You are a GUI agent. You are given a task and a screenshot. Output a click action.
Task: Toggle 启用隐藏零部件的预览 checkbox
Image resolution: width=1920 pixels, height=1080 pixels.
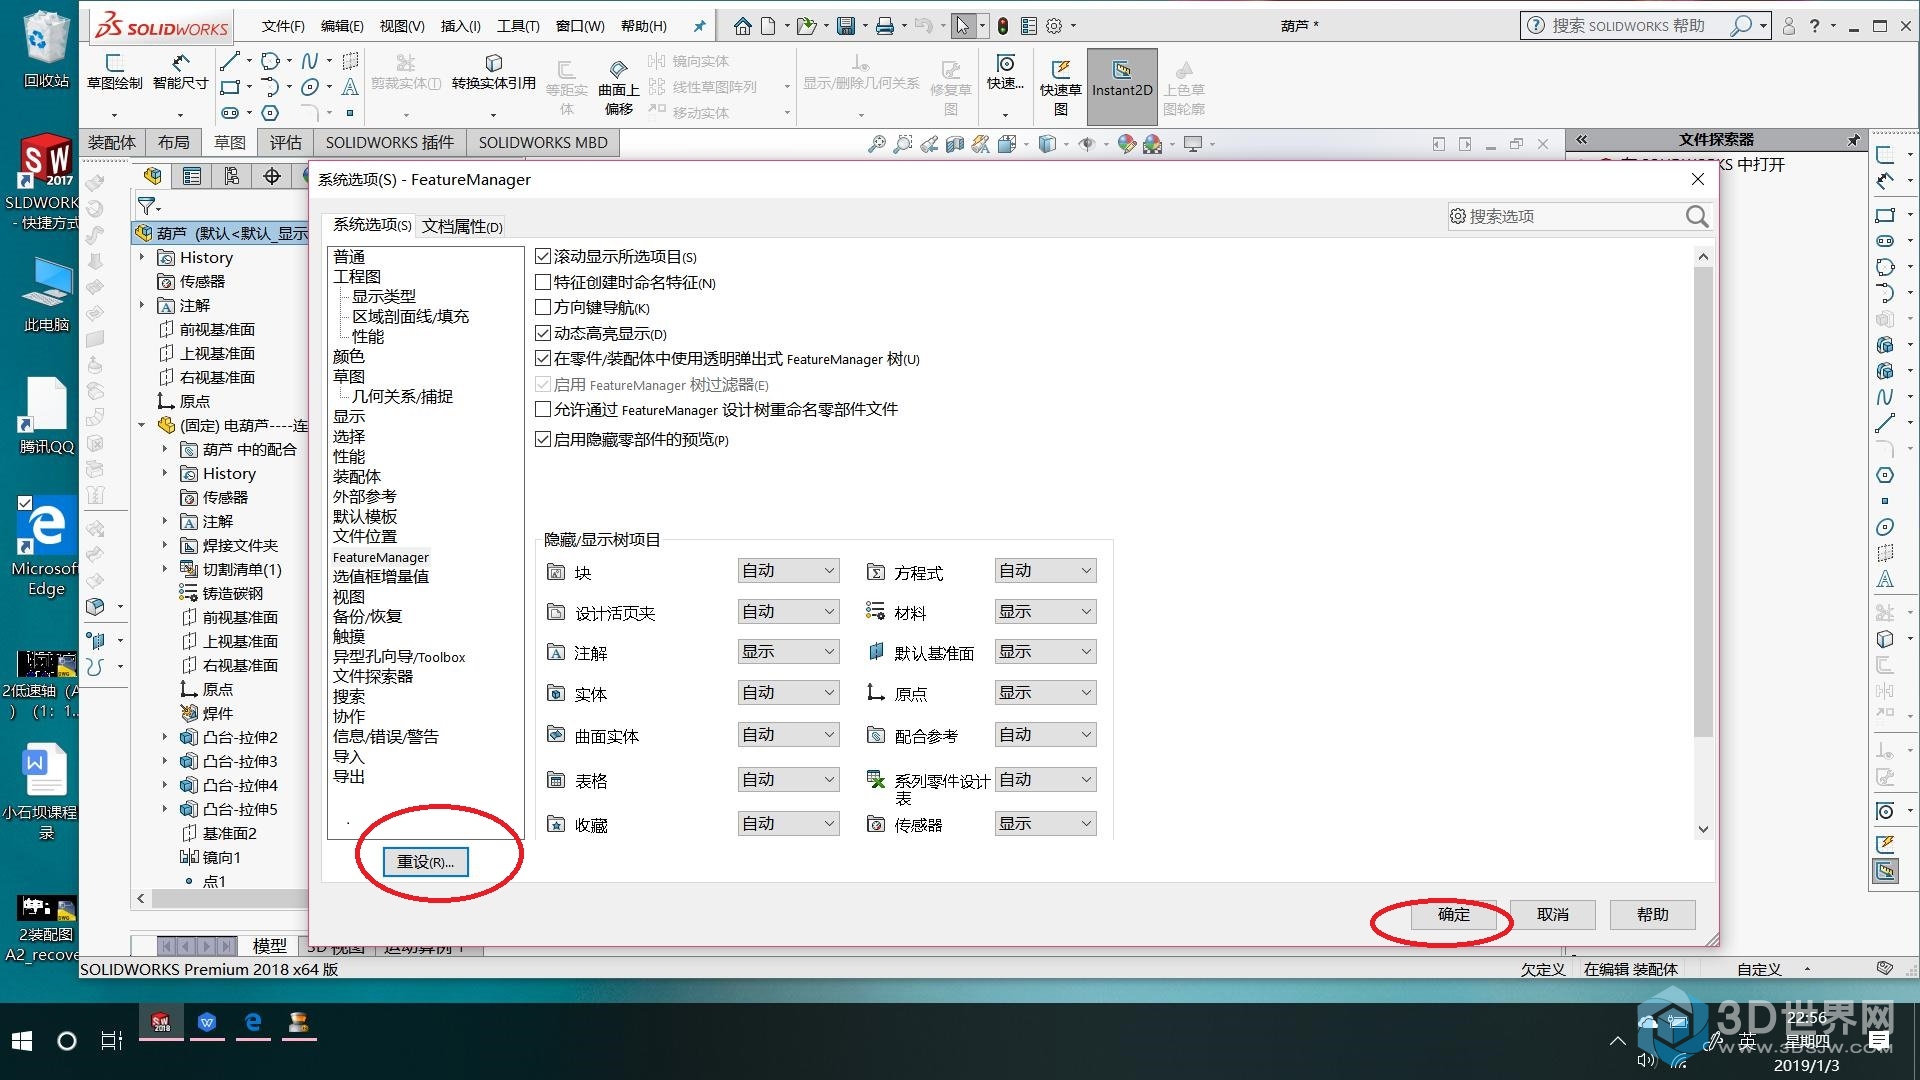(542, 439)
